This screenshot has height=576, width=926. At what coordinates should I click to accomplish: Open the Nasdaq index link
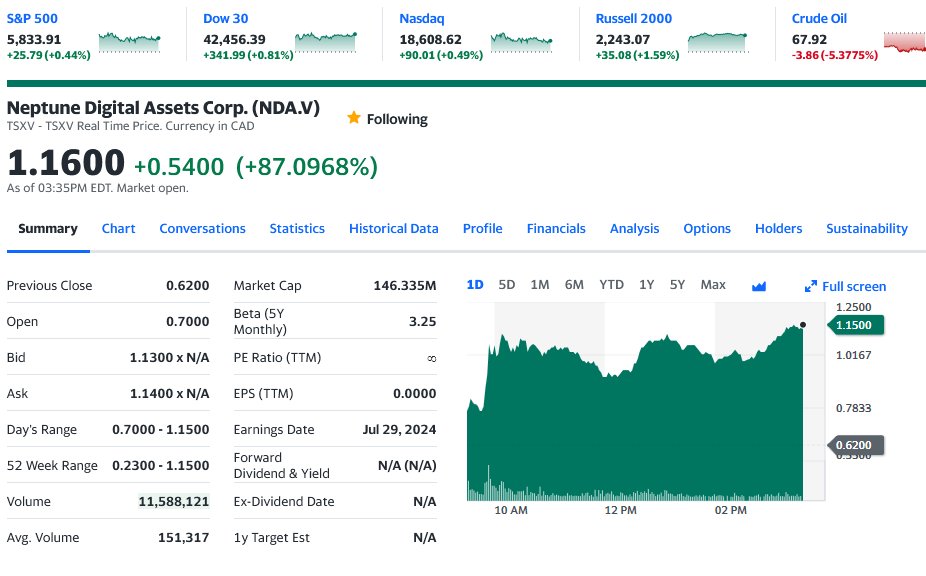coord(422,18)
